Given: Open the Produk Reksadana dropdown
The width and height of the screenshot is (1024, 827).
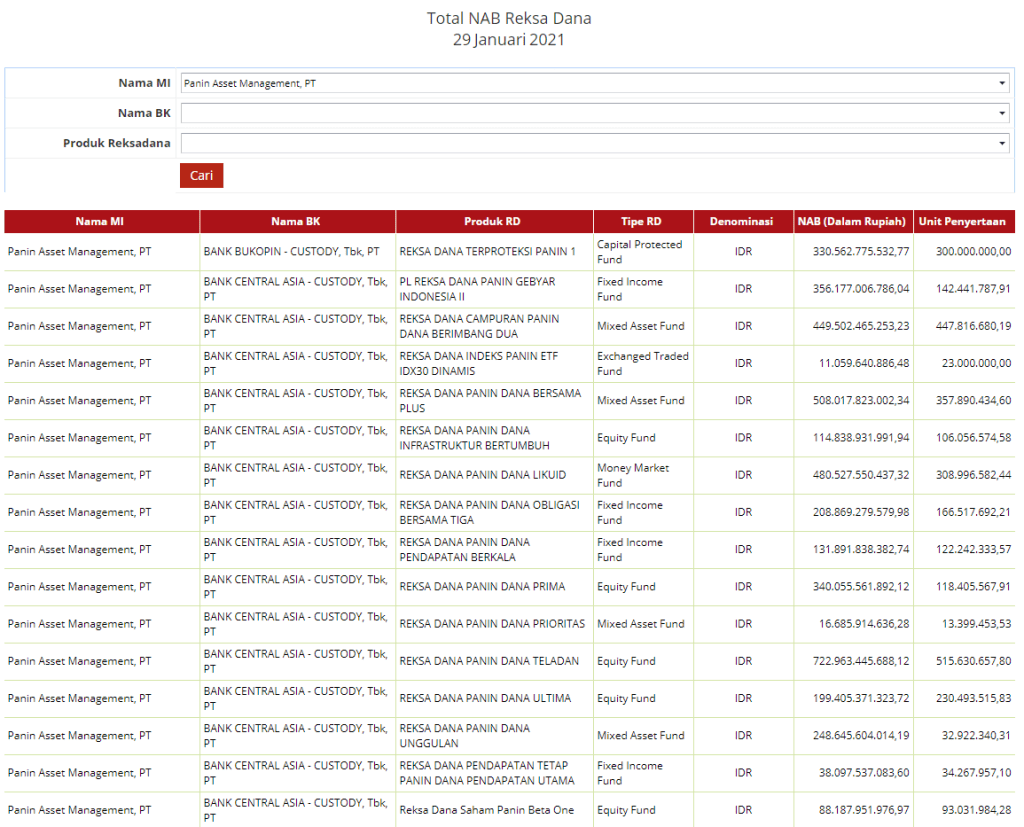Looking at the screenshot, I should pos(594,144).
